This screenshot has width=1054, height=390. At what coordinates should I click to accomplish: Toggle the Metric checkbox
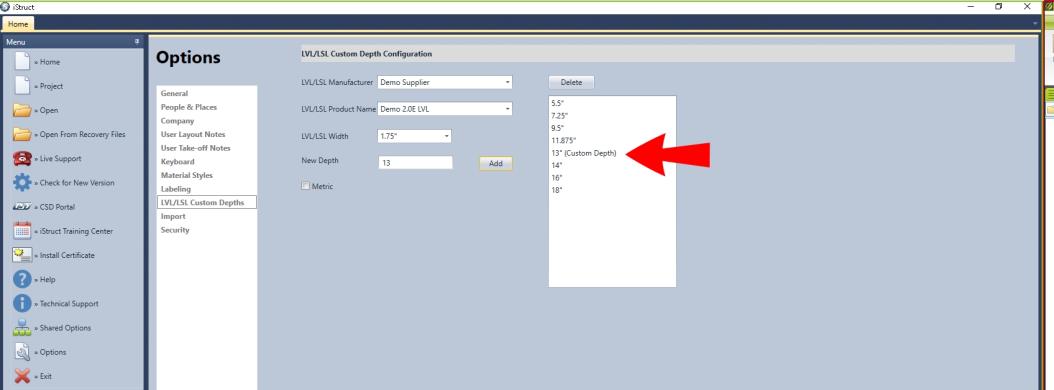coord(305,186)
